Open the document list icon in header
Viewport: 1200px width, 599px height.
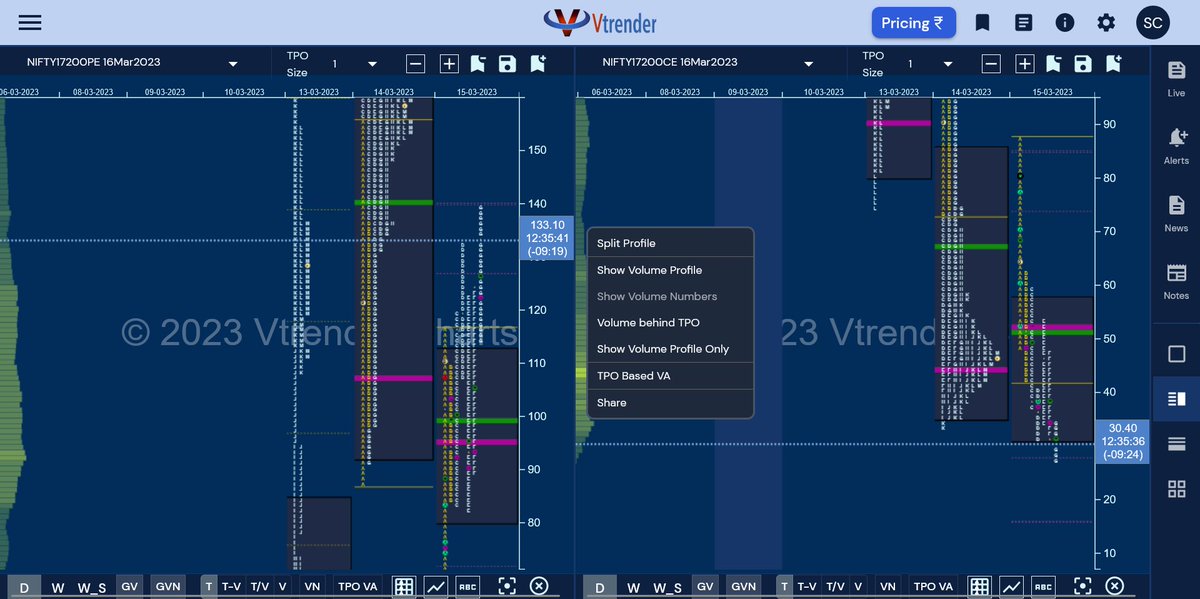pyautogui.click(x=1023, y=22)
